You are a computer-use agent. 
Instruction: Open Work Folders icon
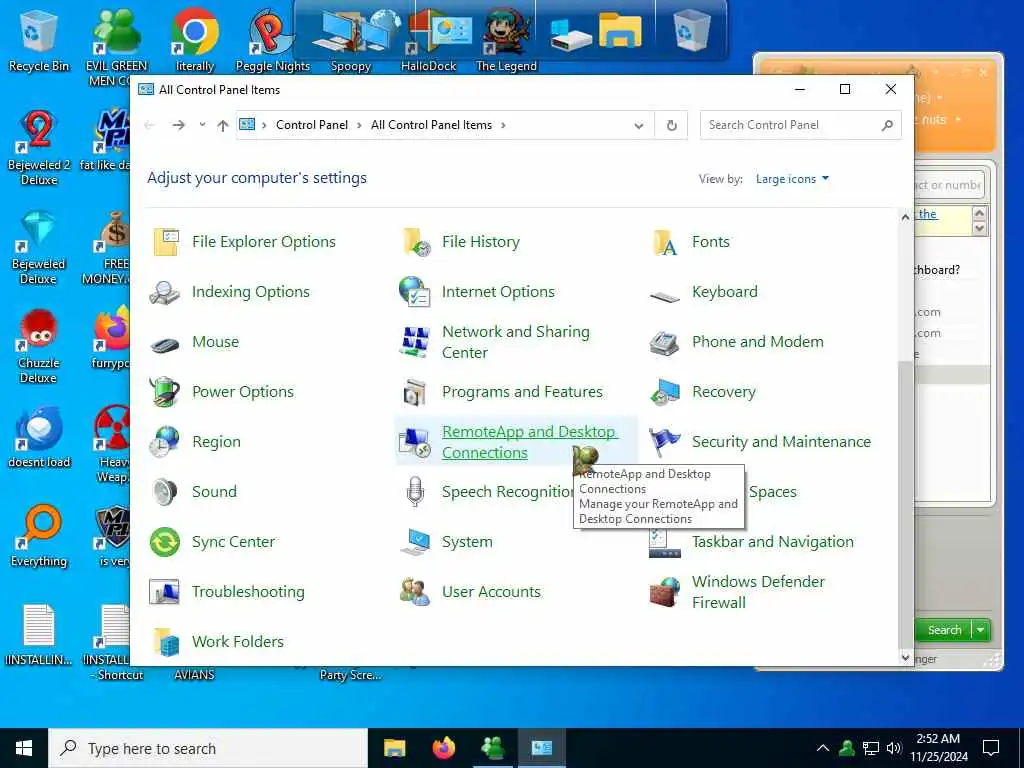tap(165, 642)
